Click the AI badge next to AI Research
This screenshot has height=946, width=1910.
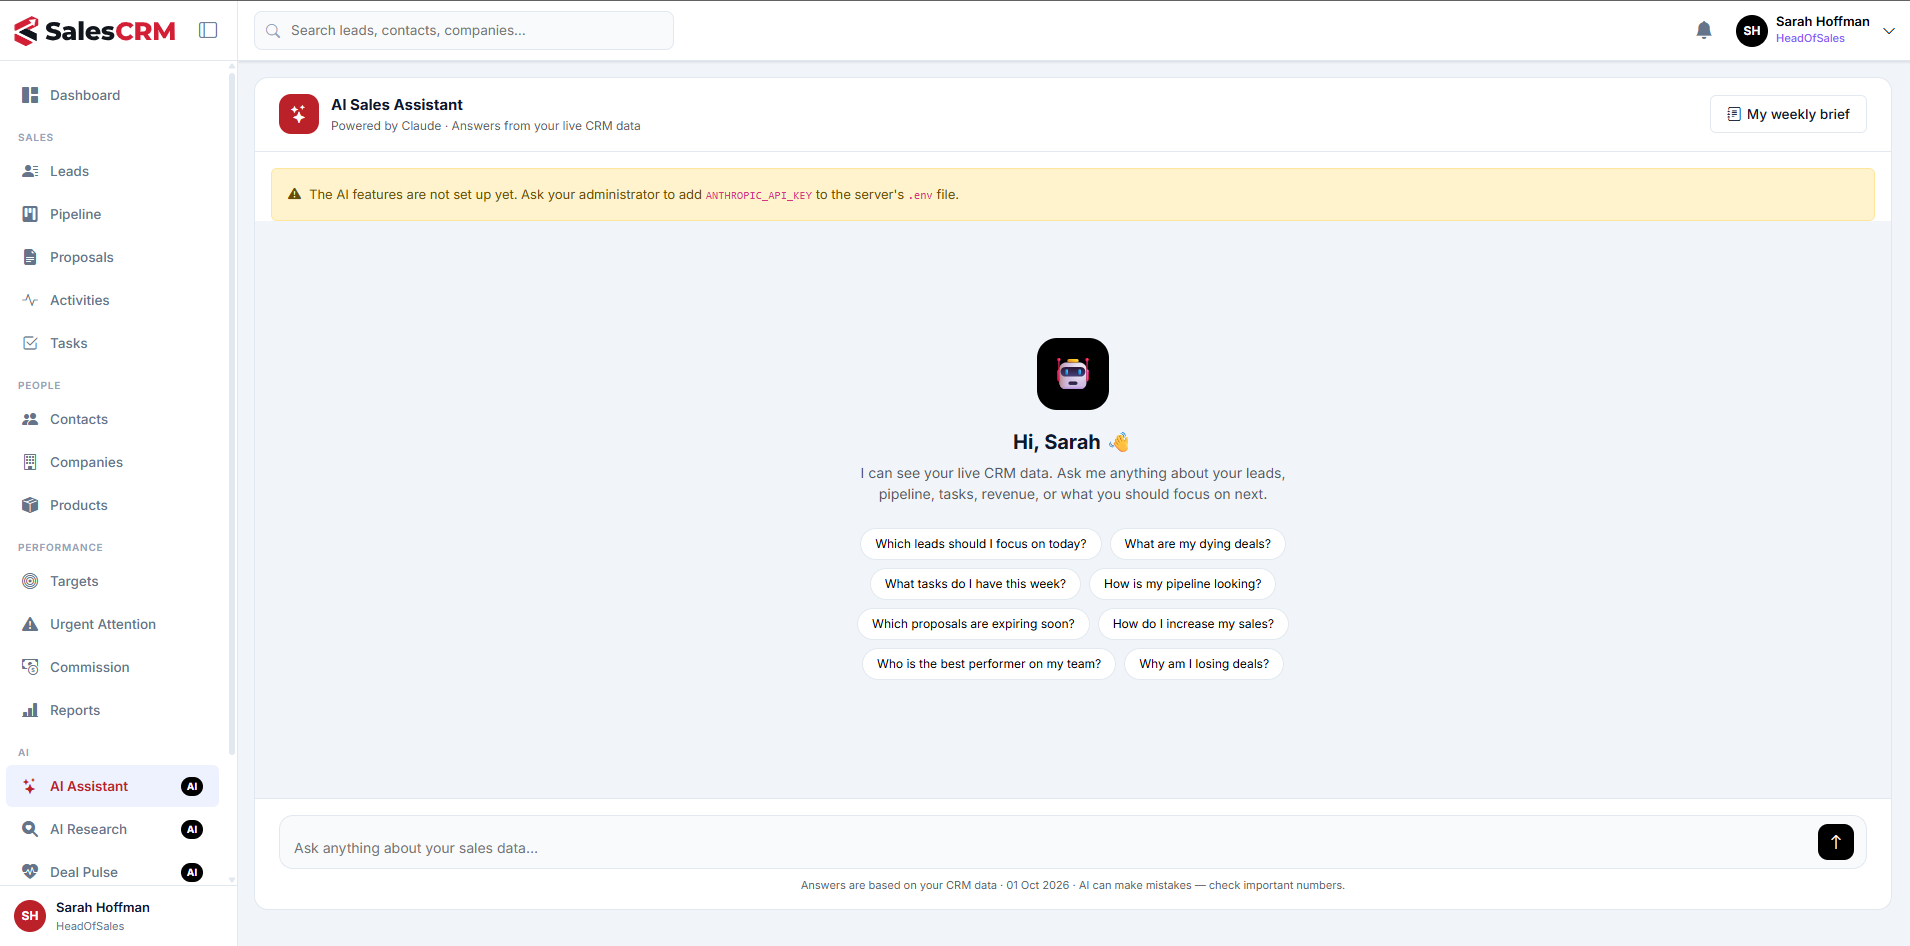click(x=192, y=829)
